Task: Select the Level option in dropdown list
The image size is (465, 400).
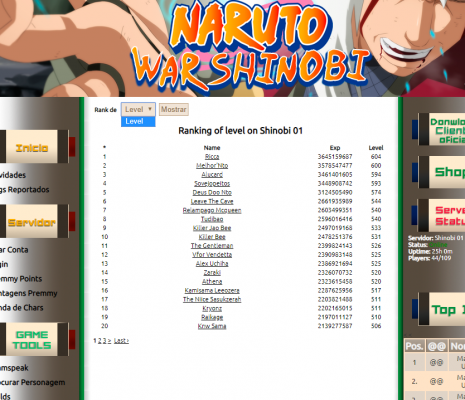Action: point(138,122)
